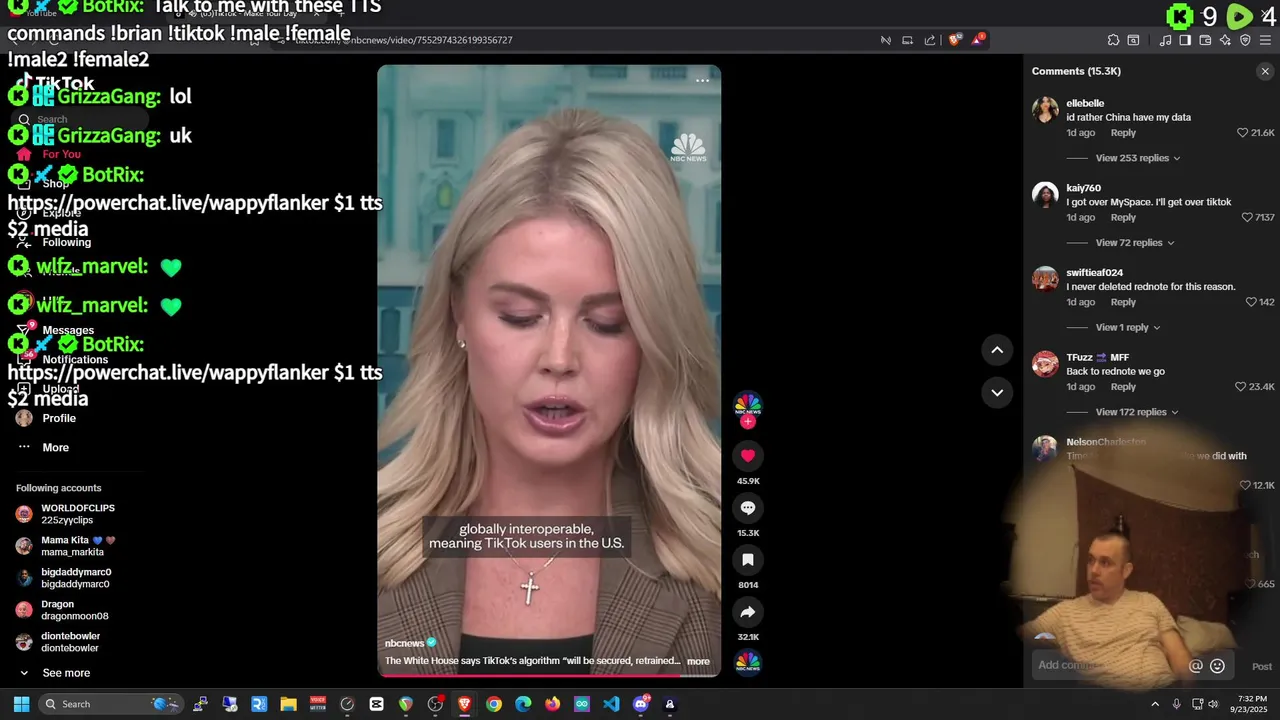The height and width of the screenshot is (720, 1280).
Task: Install the app via the address bar icon
Action: [x=907, y=40]
